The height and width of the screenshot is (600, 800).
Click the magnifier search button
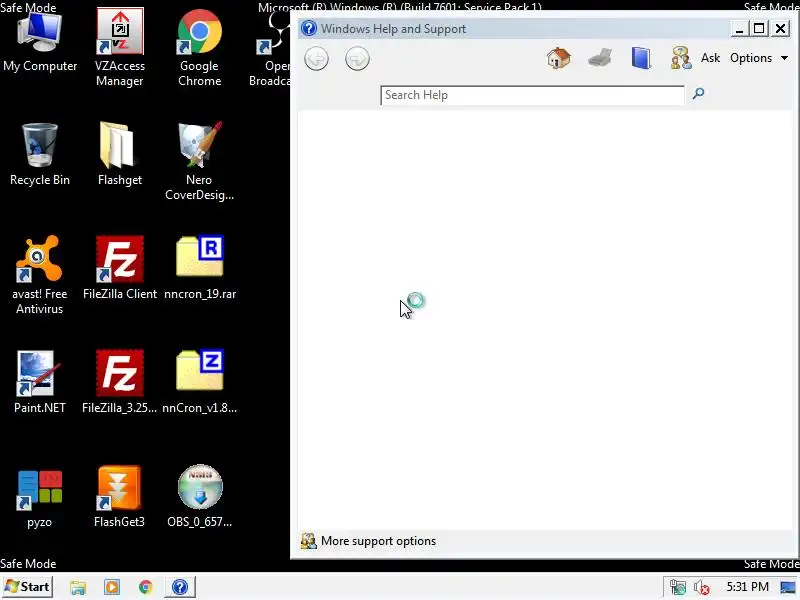click(x=698, y=93)
